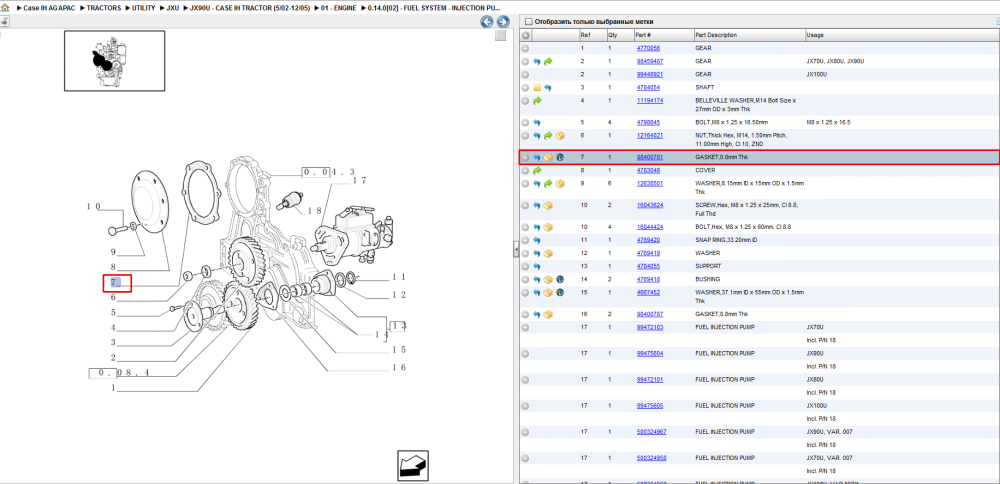Click the large black arrow icon under the diagram
The width and height of the screenshot is (1000, 484).
413,466
